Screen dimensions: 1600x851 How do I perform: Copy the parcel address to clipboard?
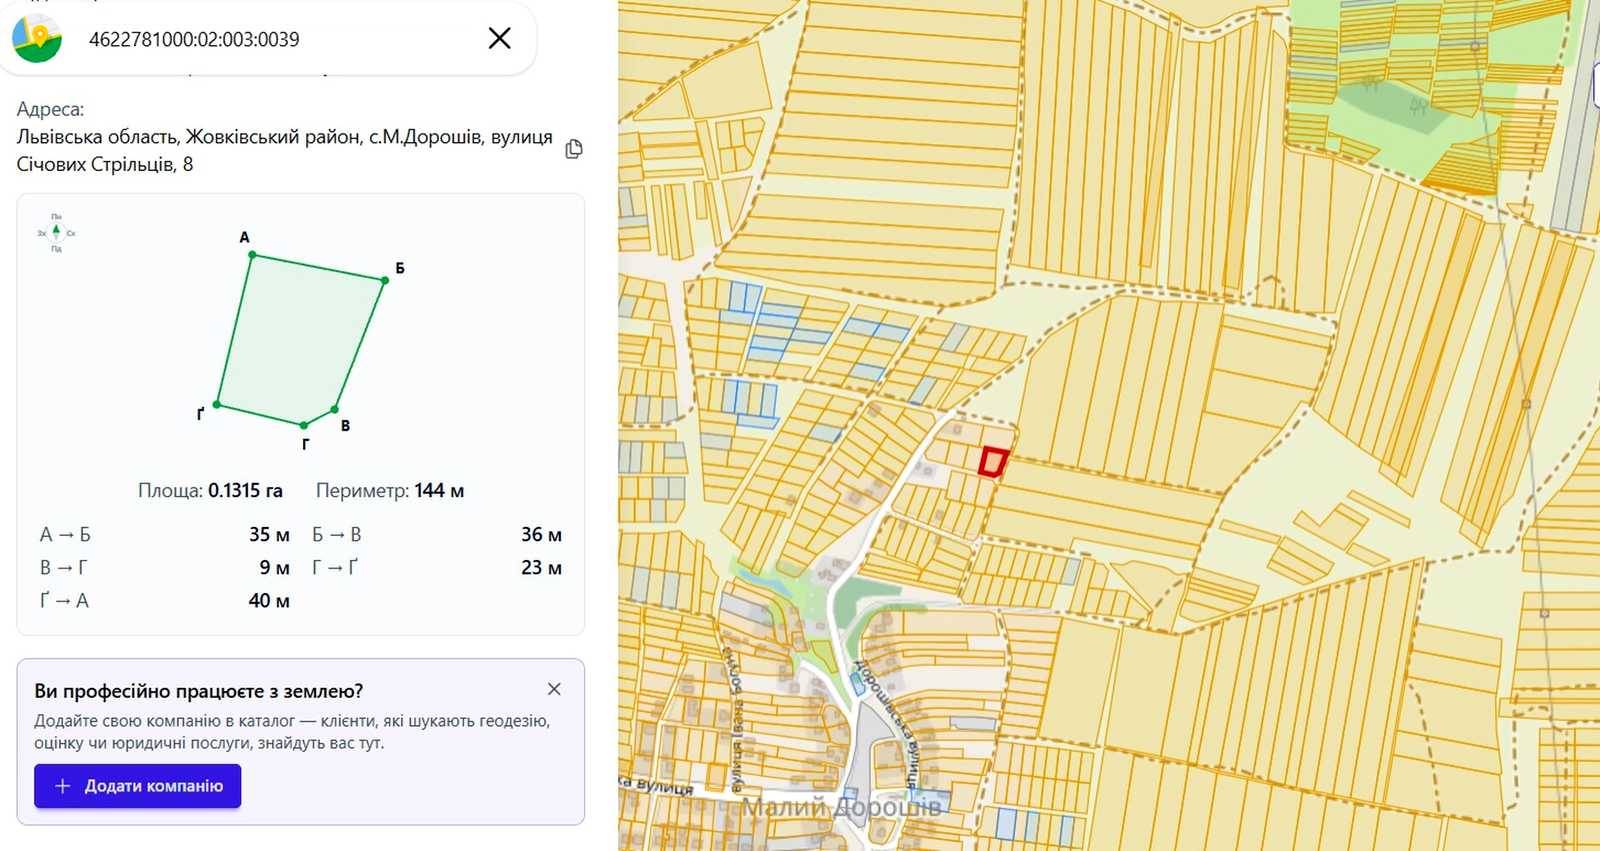click(574, 149)
